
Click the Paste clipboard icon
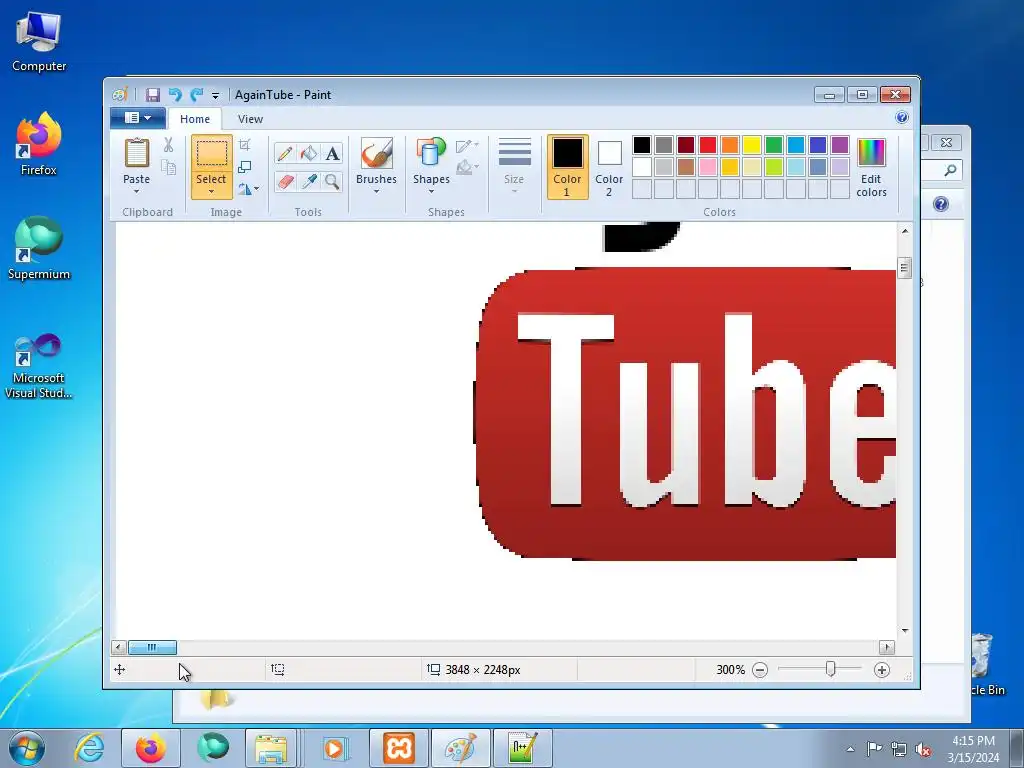[136, 154]
